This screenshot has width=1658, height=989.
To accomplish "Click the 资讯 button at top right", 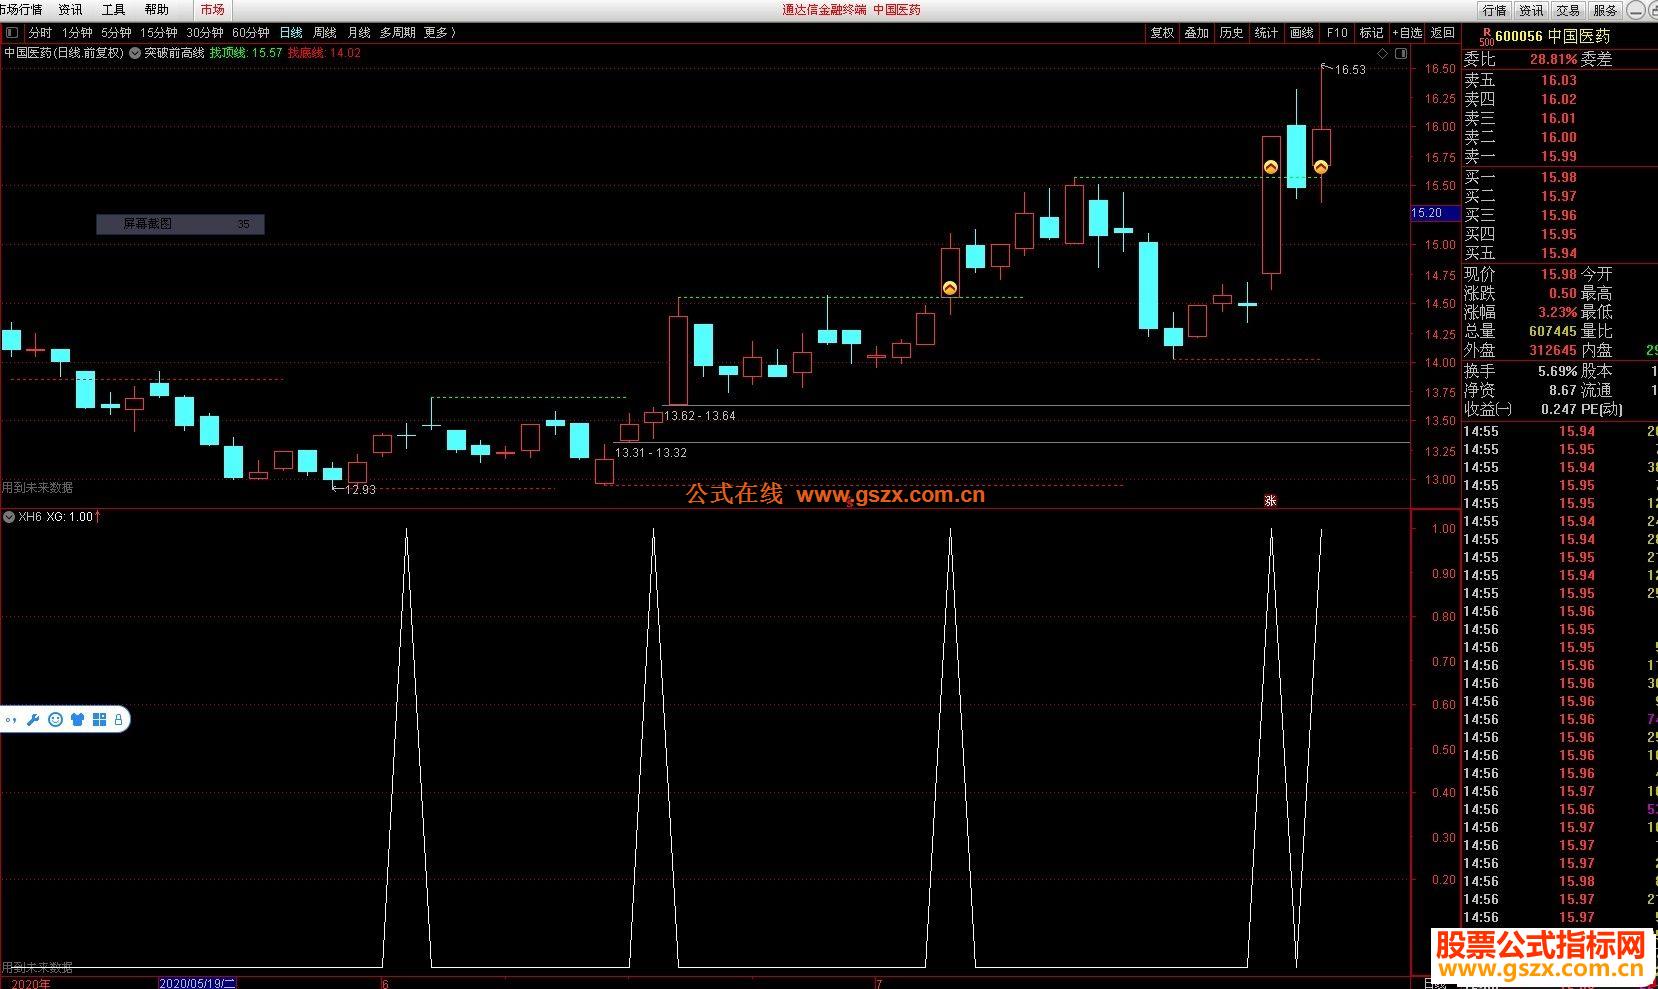I will coord(1531,10).
